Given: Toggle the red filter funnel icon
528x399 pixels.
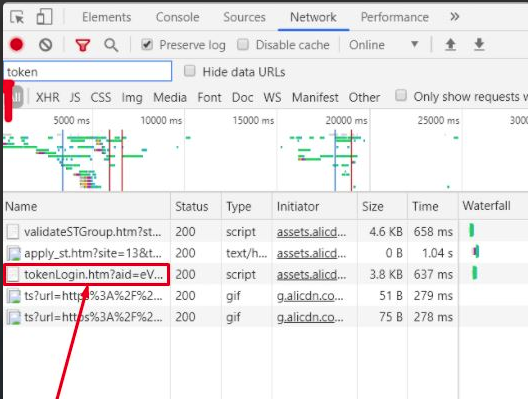Looking at the screenshot, I should (x=83, y=45).
